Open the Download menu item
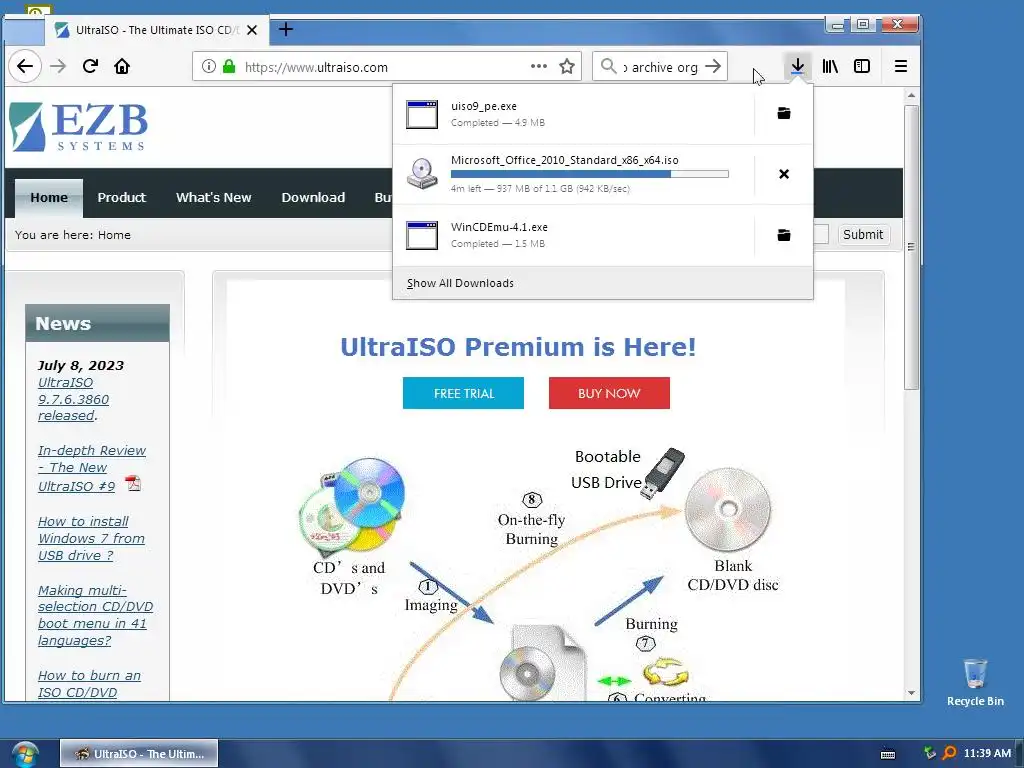 click(313, 197)
